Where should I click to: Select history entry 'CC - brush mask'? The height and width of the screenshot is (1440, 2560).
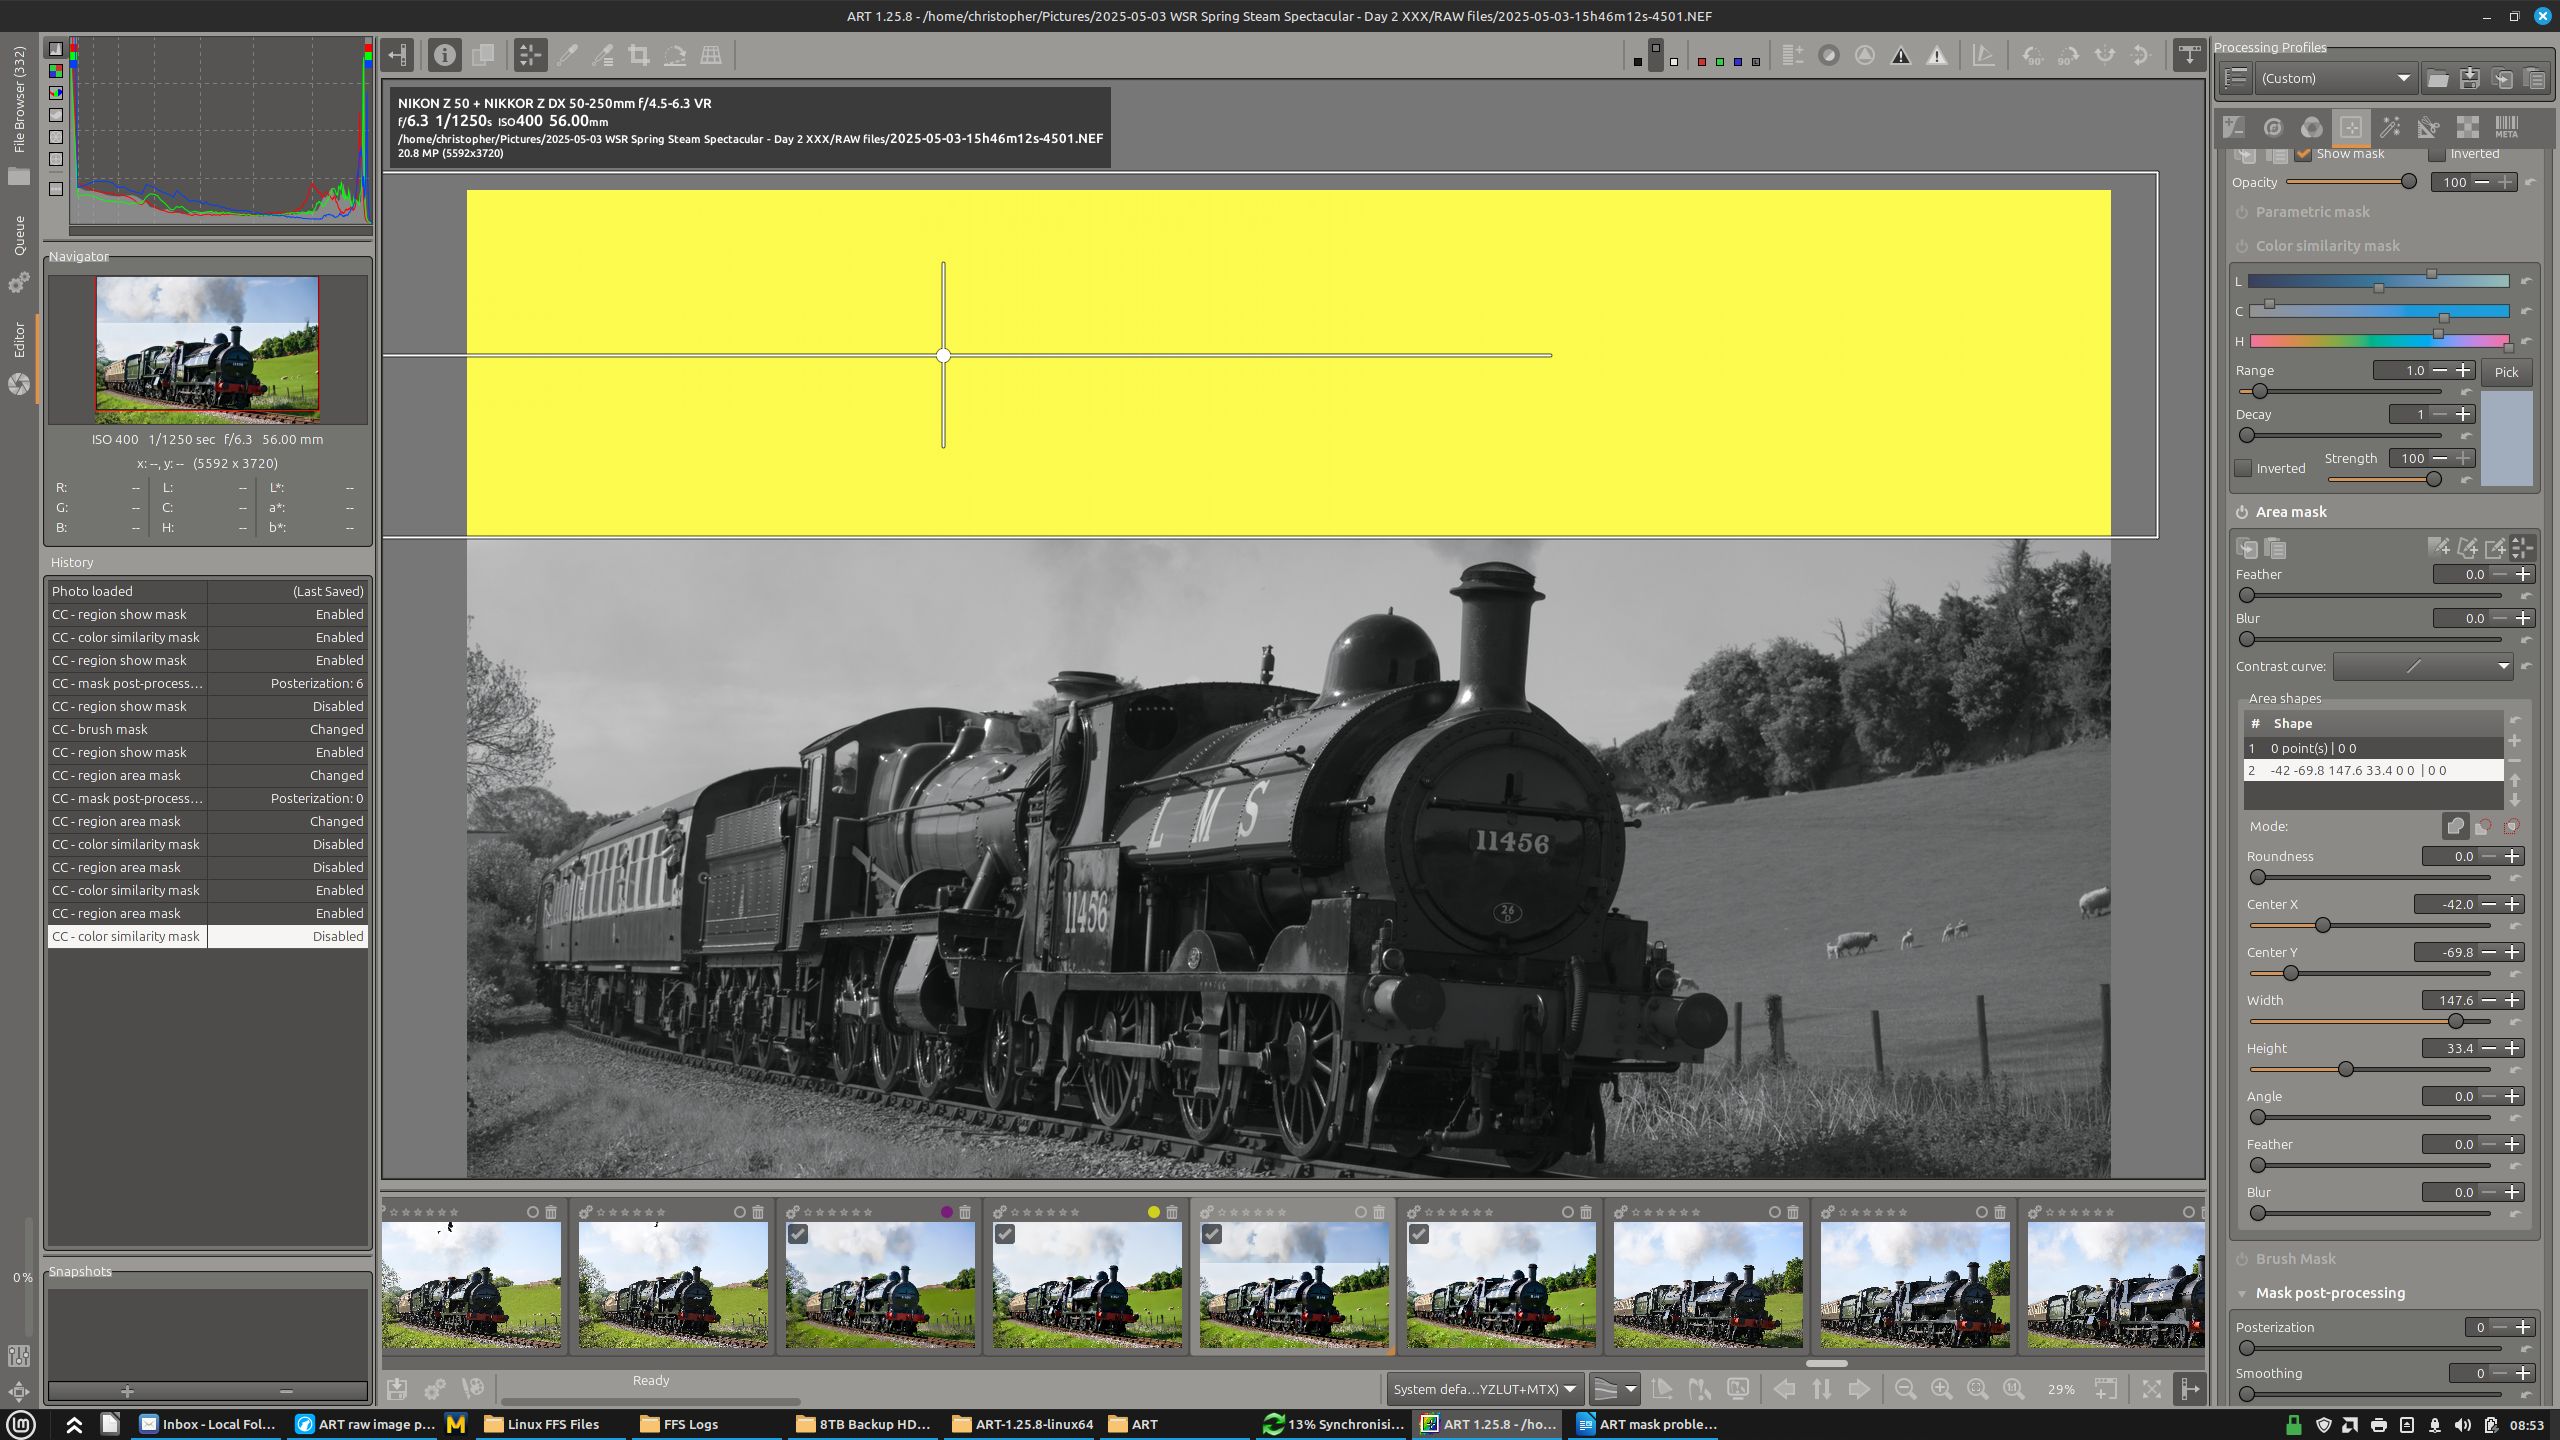(x=208, y=729)
